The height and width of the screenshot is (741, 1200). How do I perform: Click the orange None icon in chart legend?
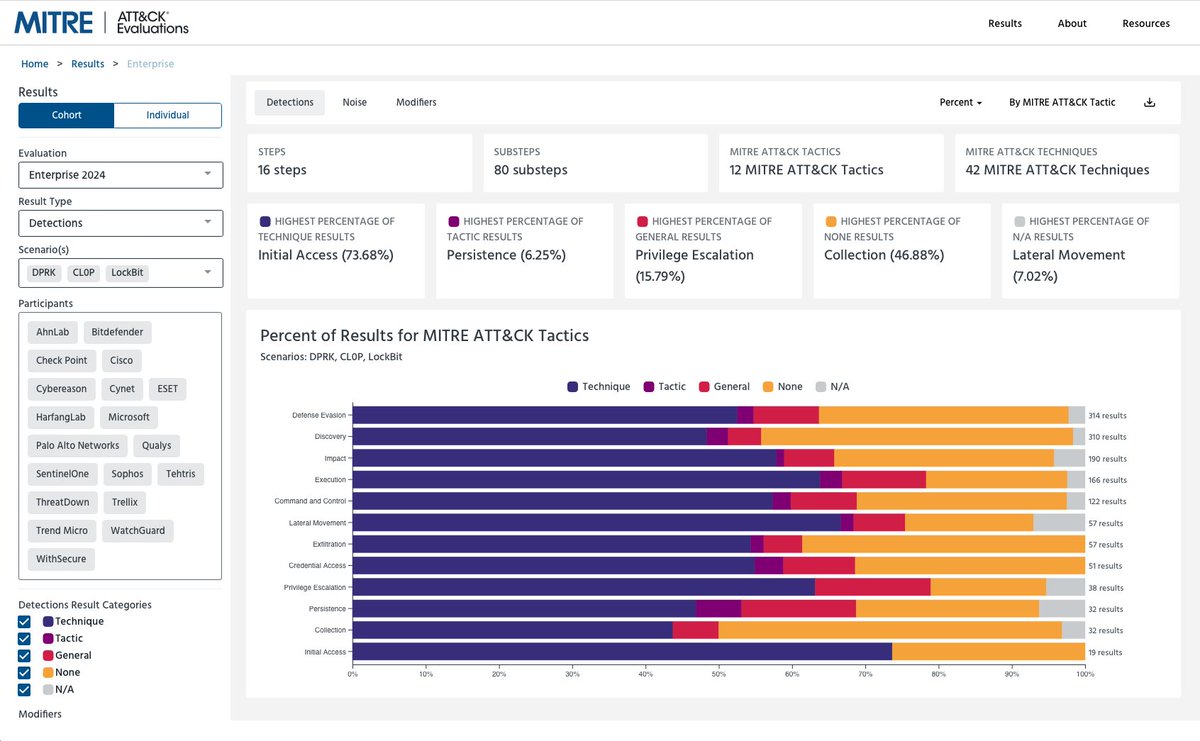768,386
